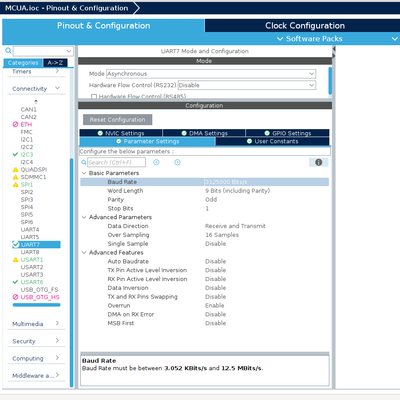Toggle Hardware Flow Control (RS485) checkbox
The width and height of the screenshot is (400, 400).
point(94,97)
